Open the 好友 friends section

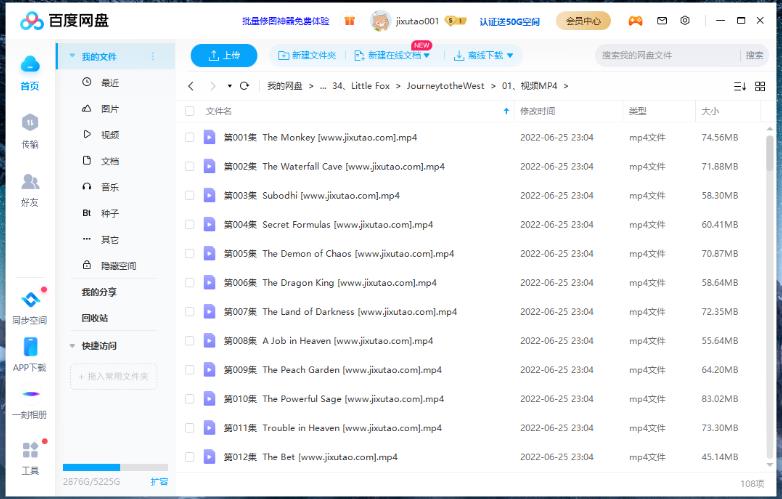pyautogui.click(x=30, y=181)
